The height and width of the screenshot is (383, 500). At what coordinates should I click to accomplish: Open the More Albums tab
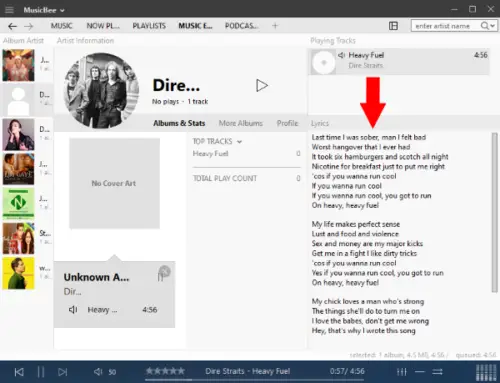point(241,123)
